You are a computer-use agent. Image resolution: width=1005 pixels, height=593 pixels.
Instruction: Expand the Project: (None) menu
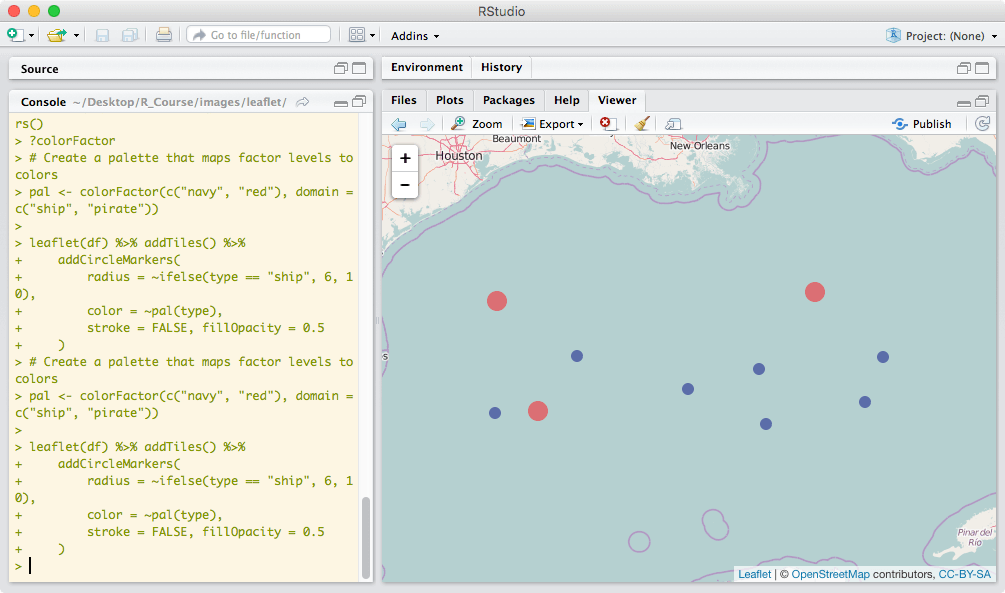[942, 36]
